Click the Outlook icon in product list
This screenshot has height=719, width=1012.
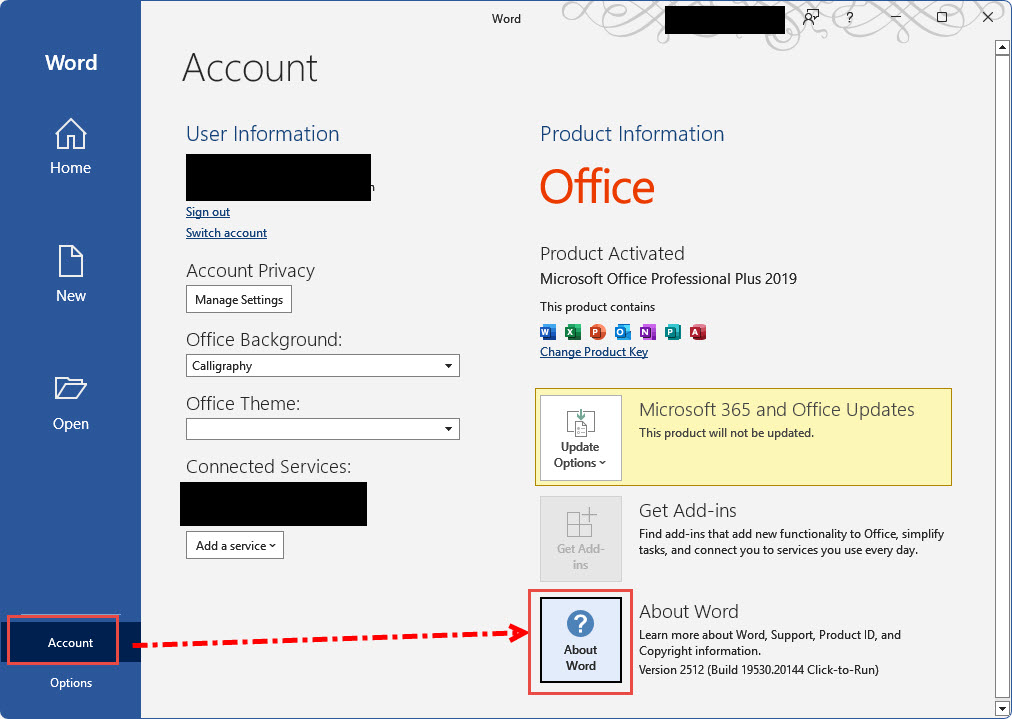pos(623,332)
